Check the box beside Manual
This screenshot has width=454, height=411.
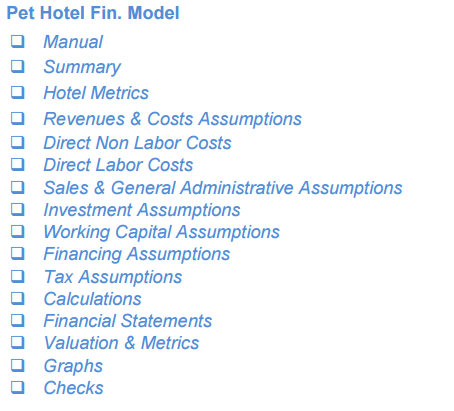tap(18, 42)
